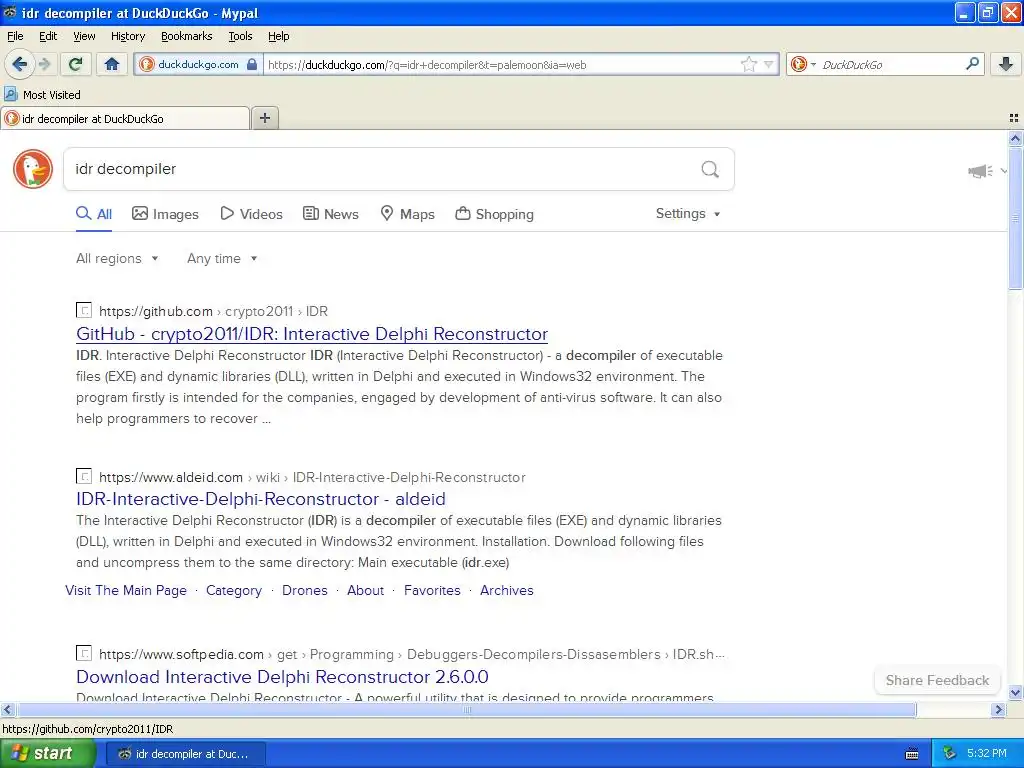Switch to Videos results tab
The height and width of the screenshot is (768, 1024).
(251, 214)
